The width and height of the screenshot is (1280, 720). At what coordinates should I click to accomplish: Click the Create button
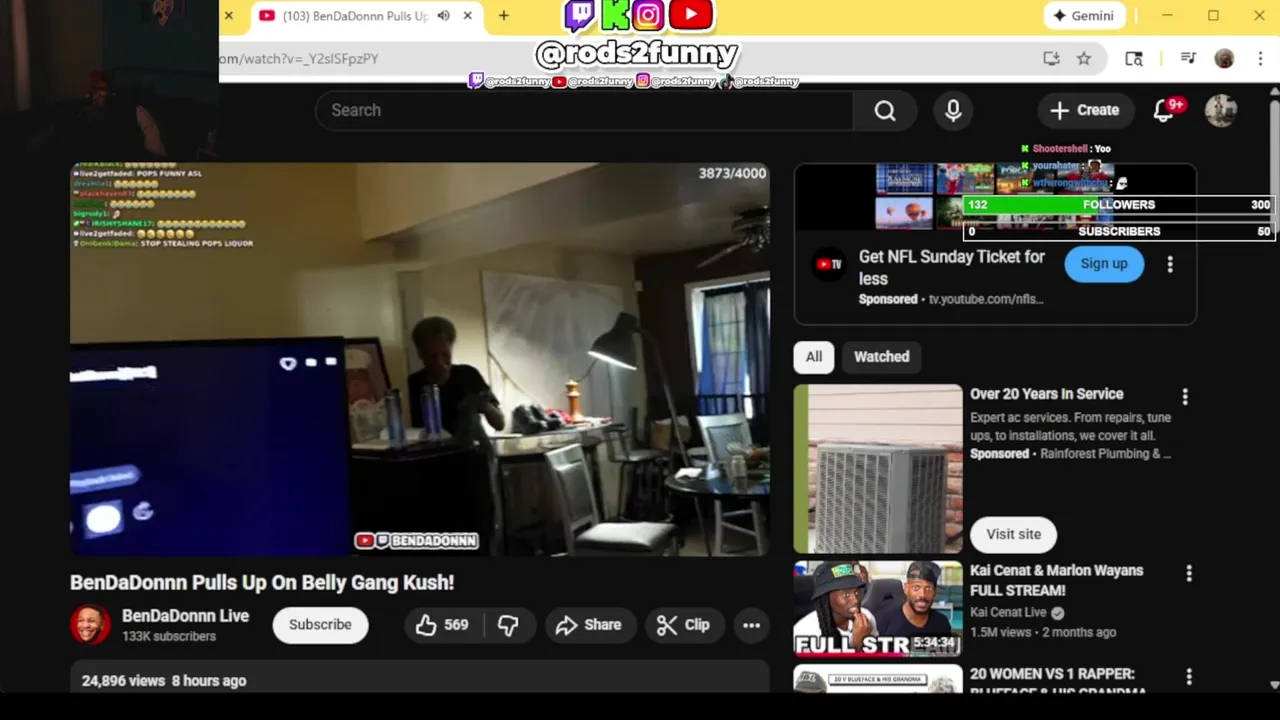pos(1085,110)
